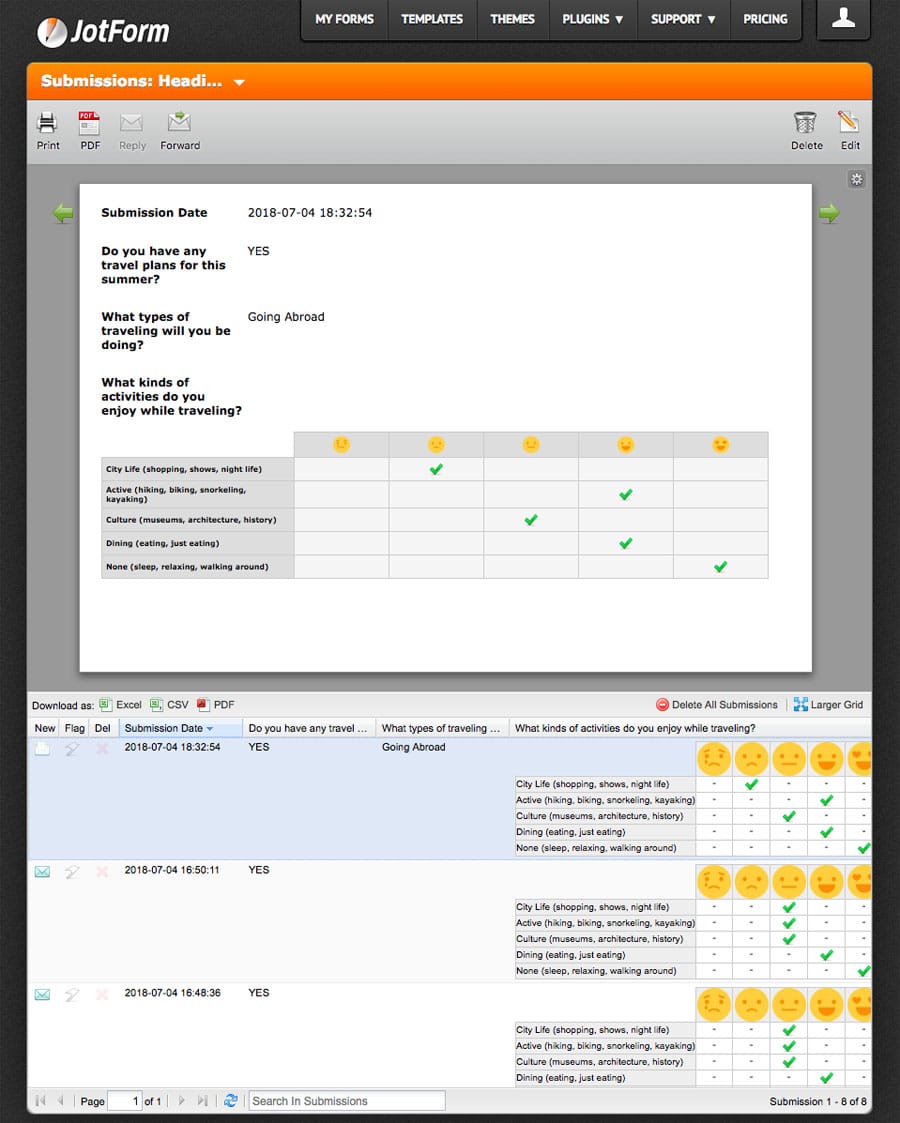Open Templates in top navigation
Viewport: 900px width, 1123px height.
point(432,19)
